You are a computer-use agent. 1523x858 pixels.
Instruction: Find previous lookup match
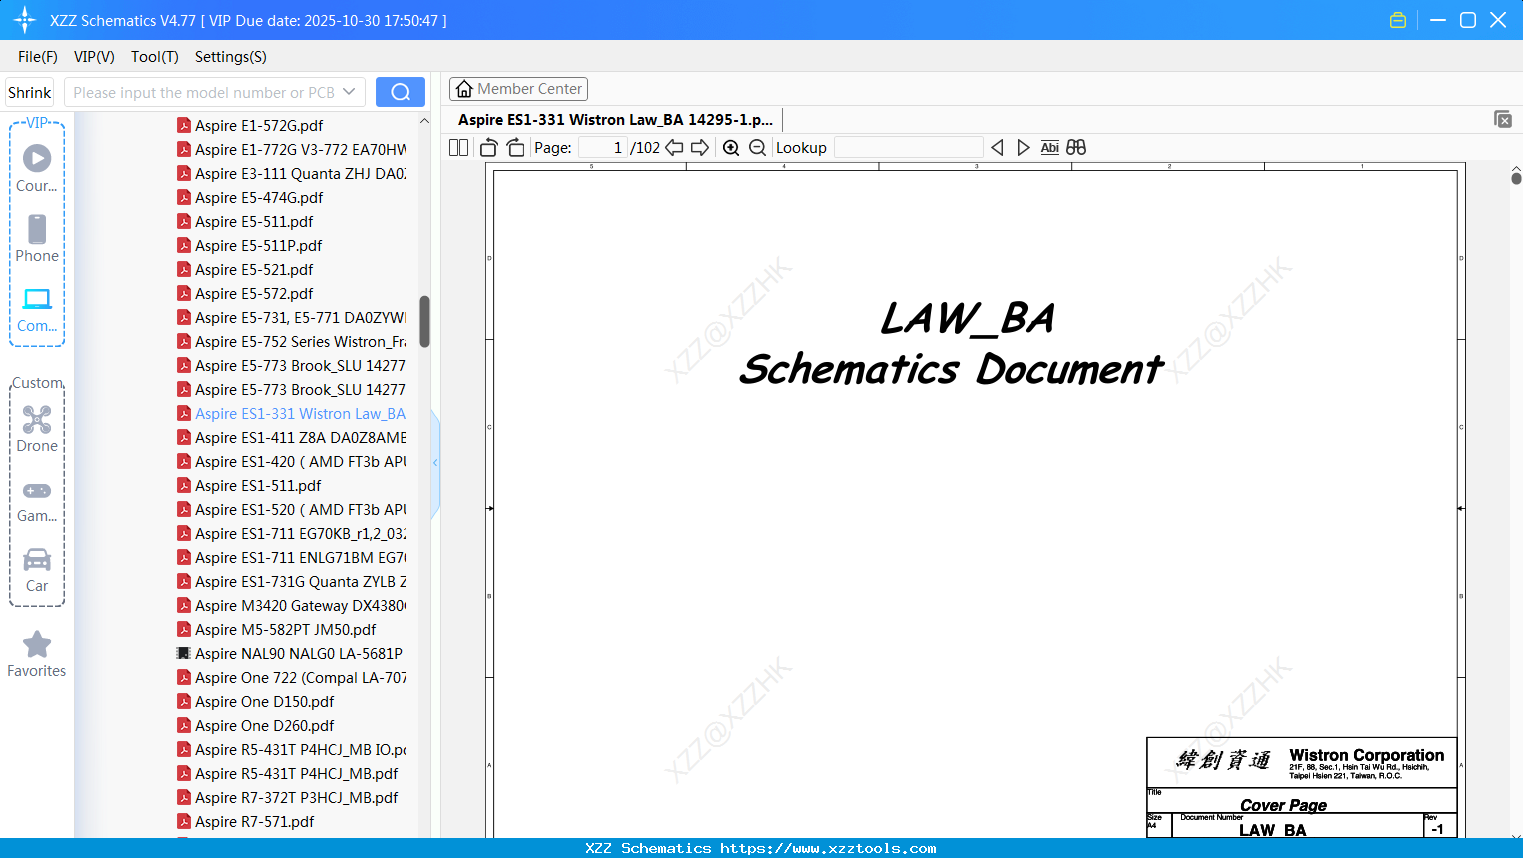click(x=997, y=148)
